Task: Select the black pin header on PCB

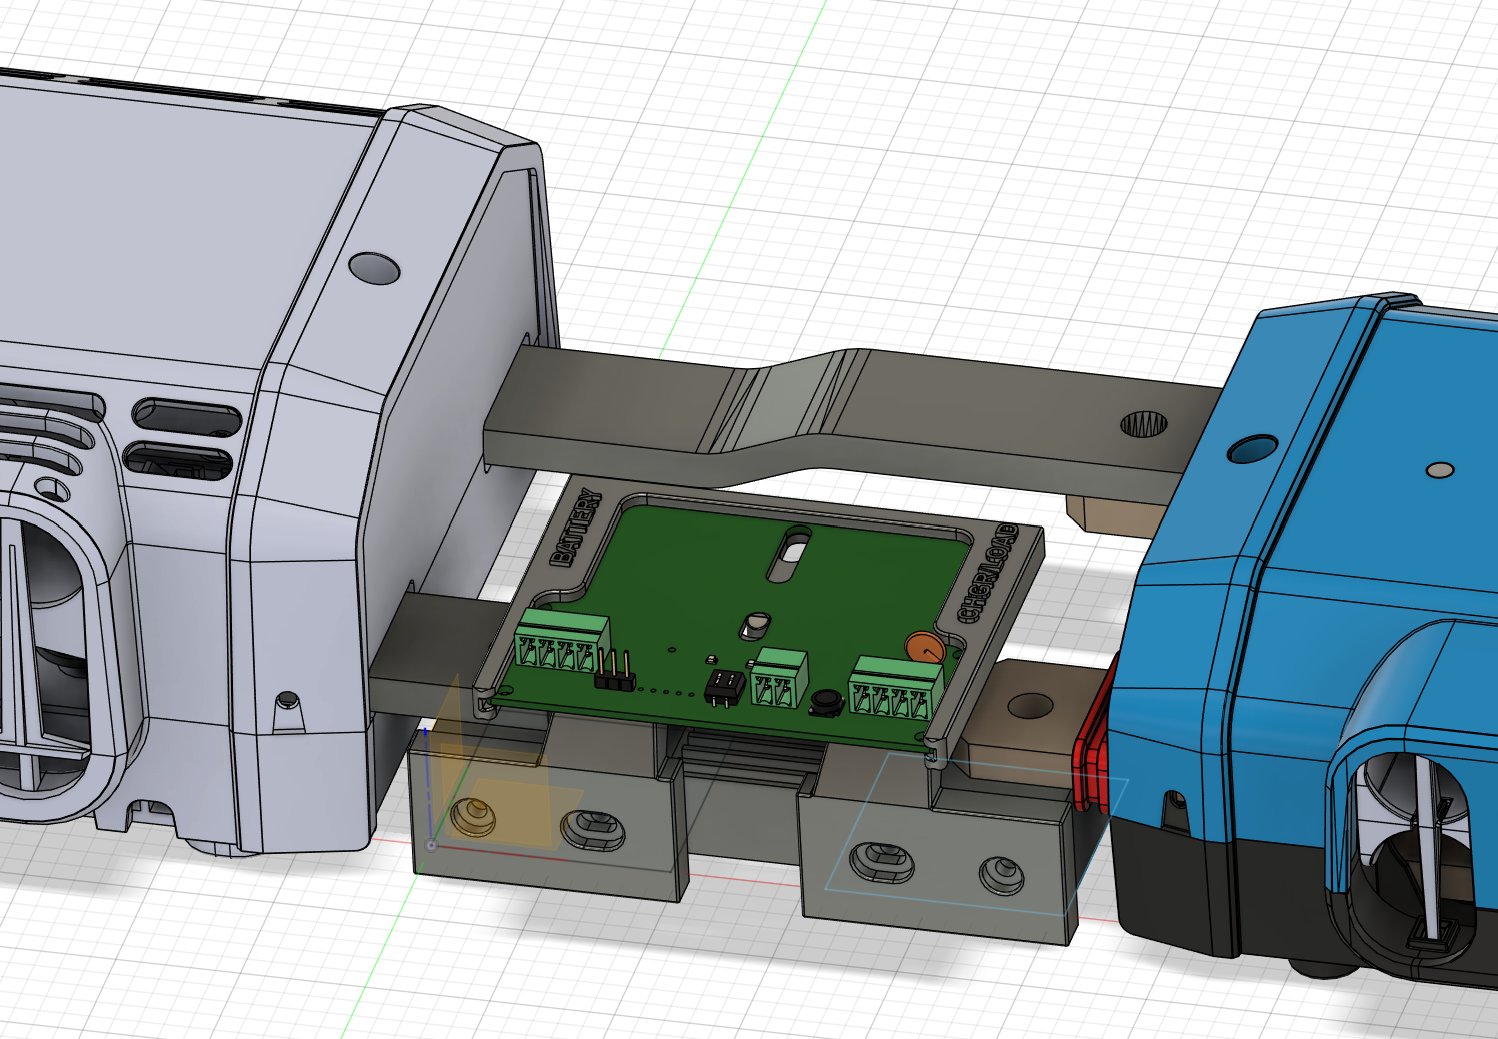Action: click(x=616, y=672)
